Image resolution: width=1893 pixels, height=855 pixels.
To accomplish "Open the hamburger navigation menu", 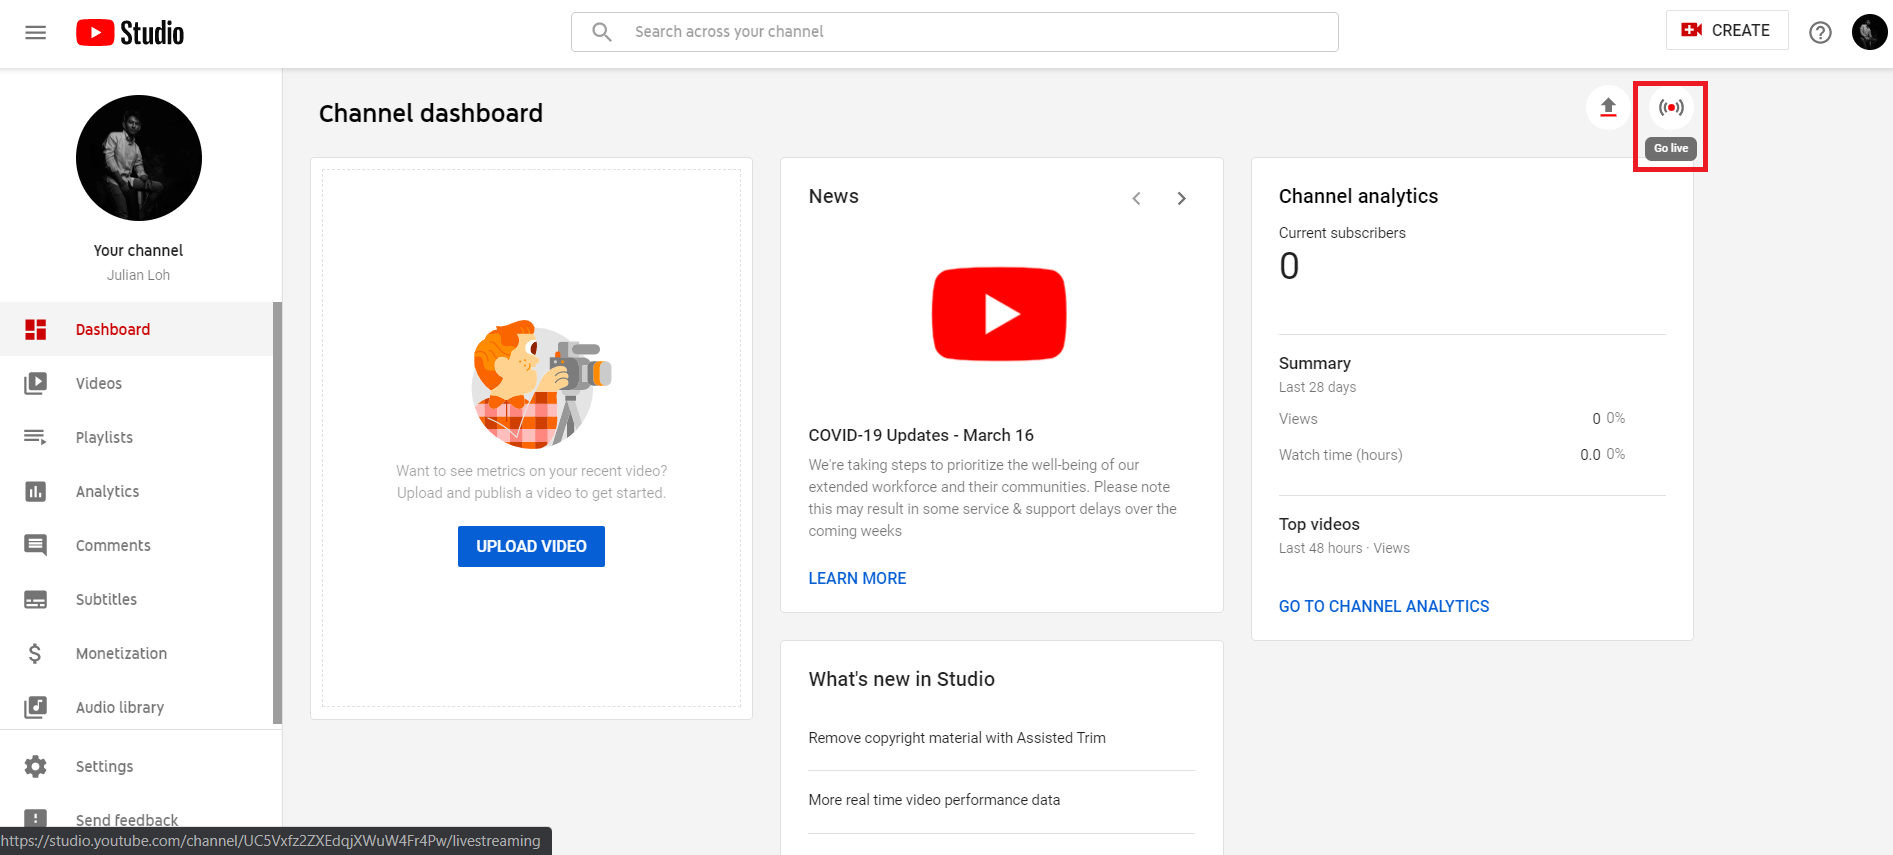I will [36, 33].
